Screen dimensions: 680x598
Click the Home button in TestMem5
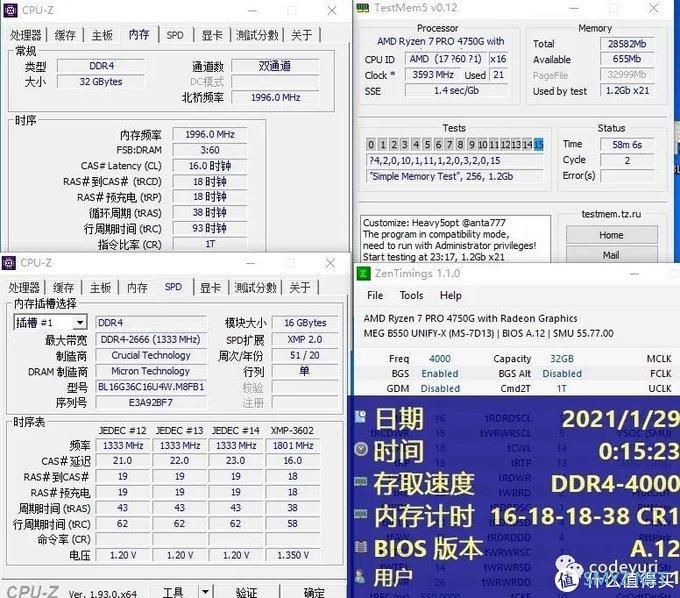(611, 235)
